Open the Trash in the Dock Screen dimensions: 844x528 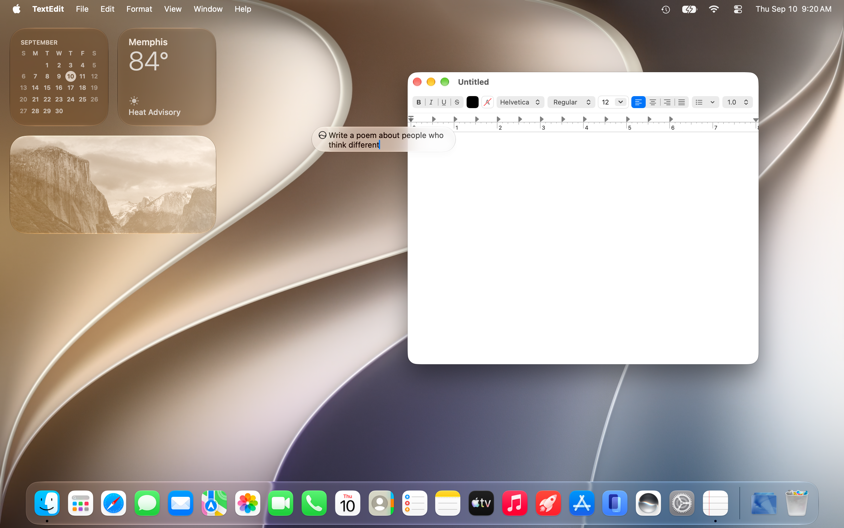tap(797, 503)
